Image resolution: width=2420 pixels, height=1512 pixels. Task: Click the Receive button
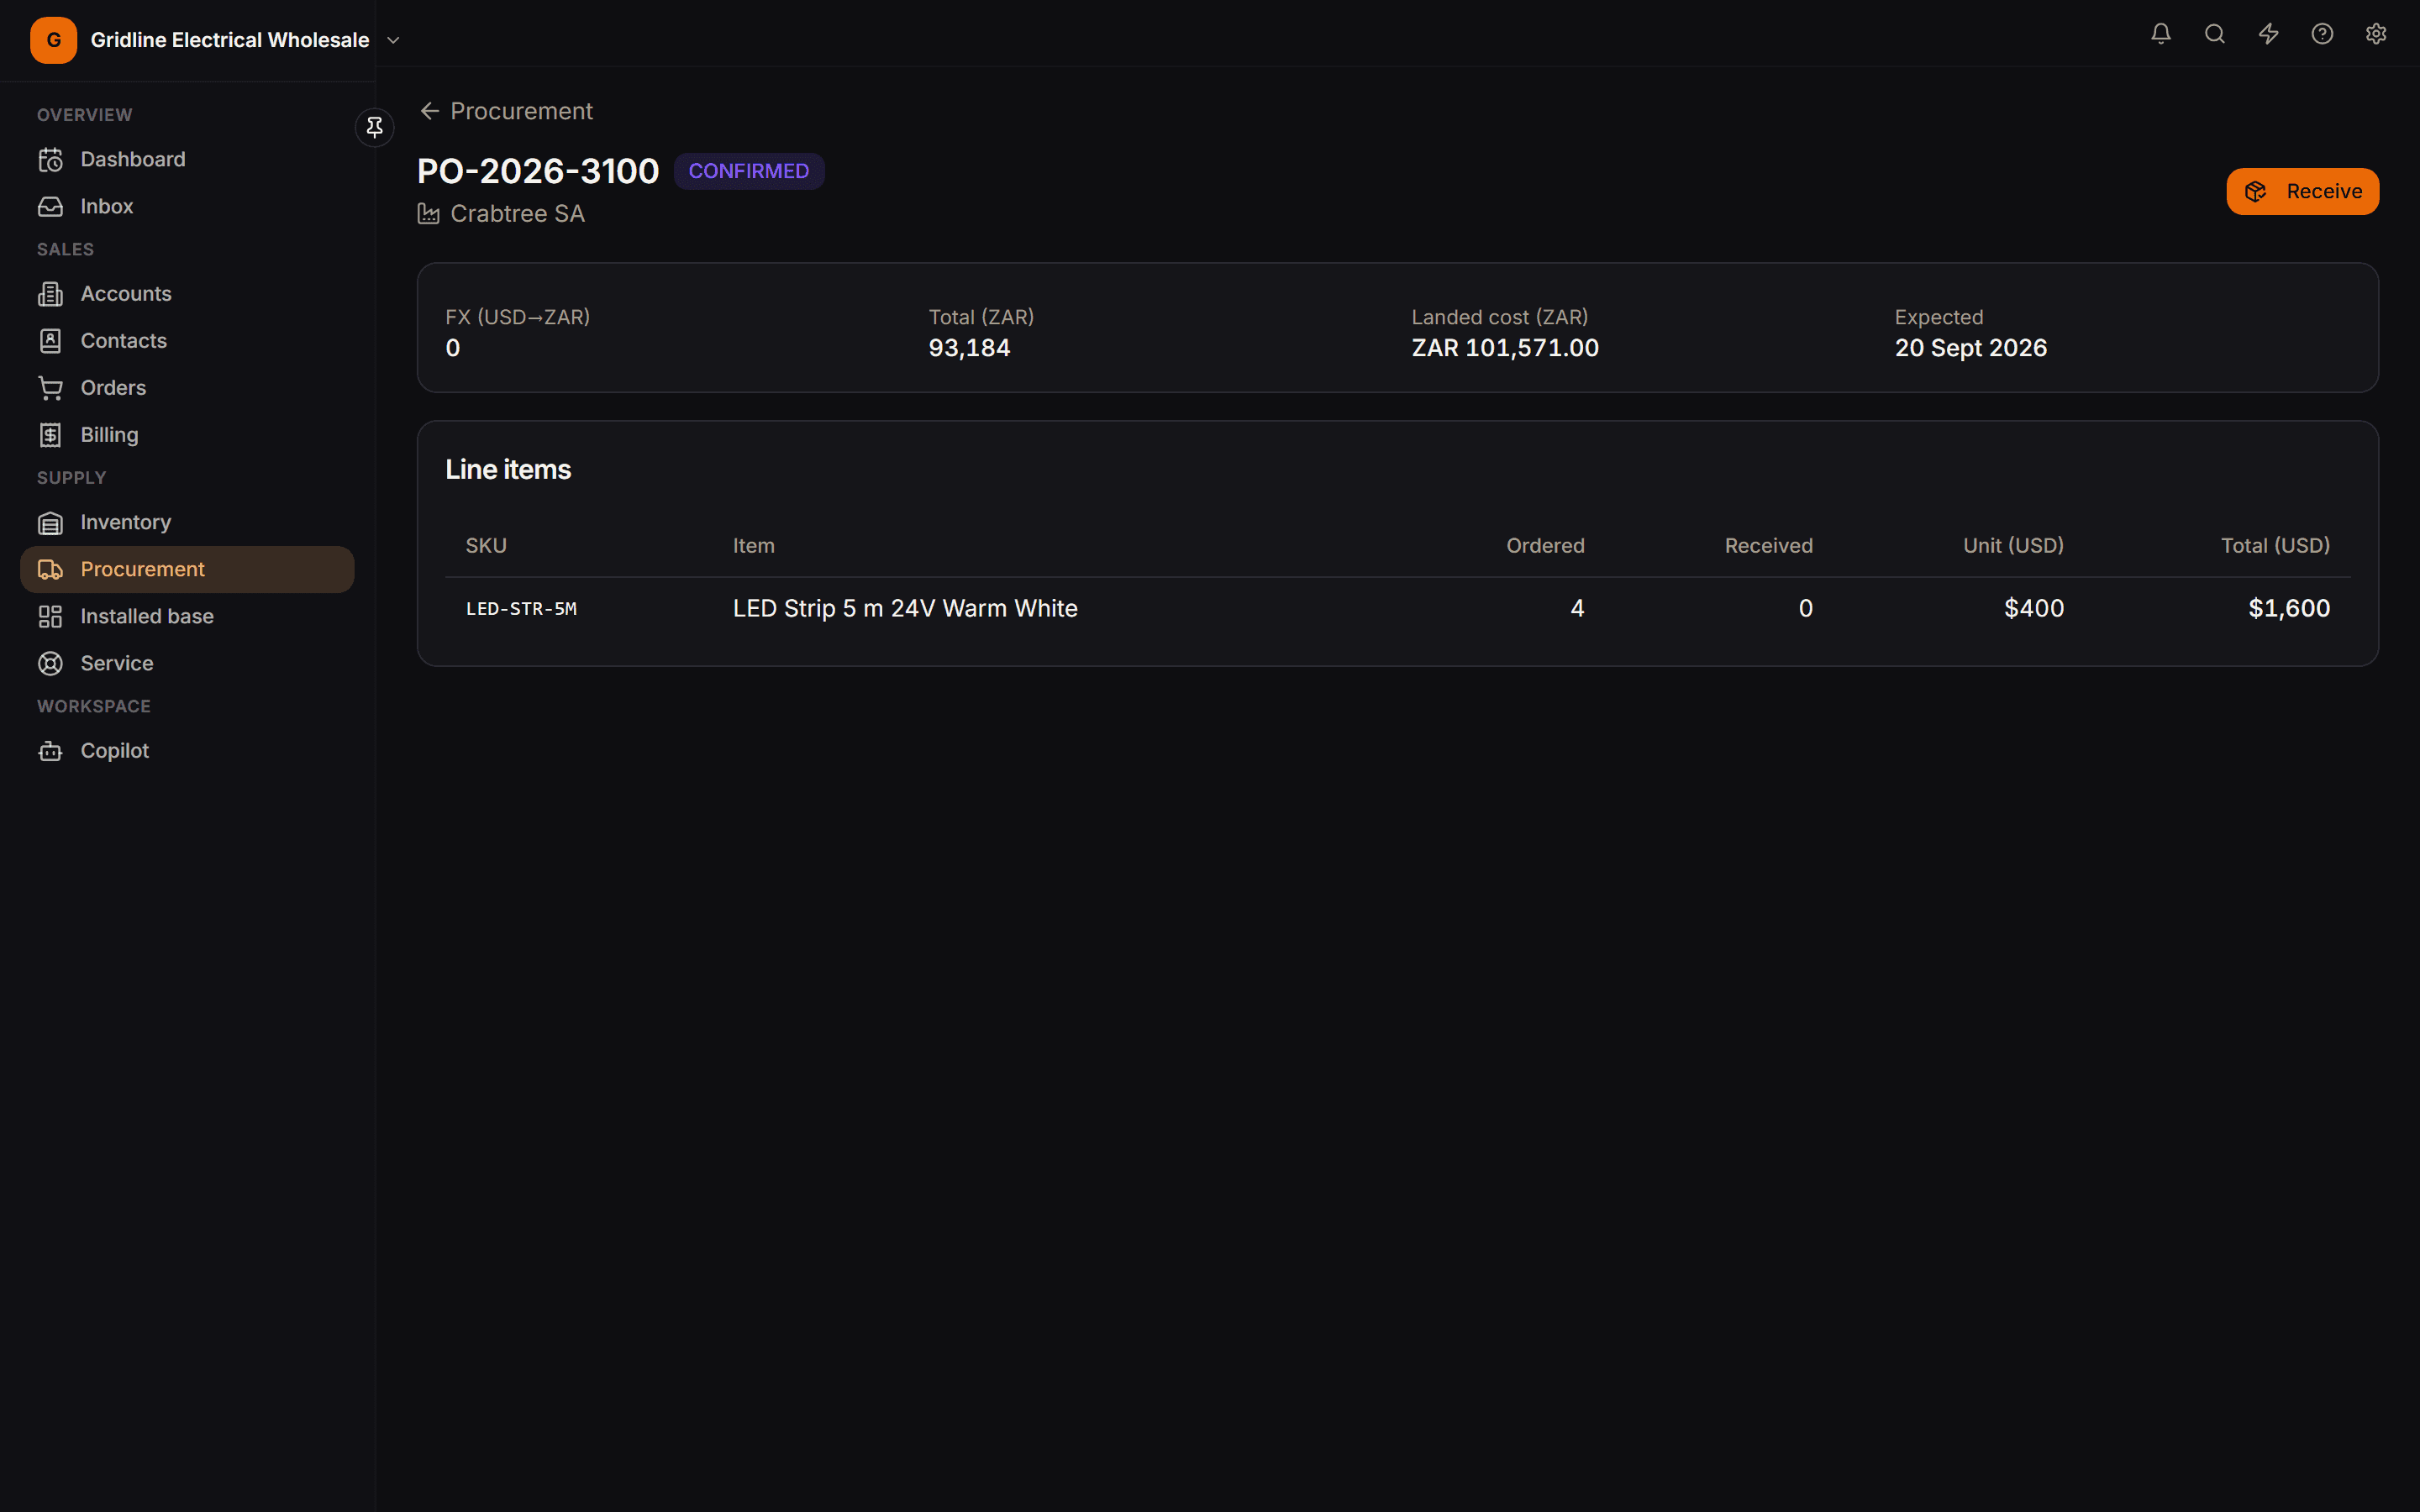point(2302,191)
